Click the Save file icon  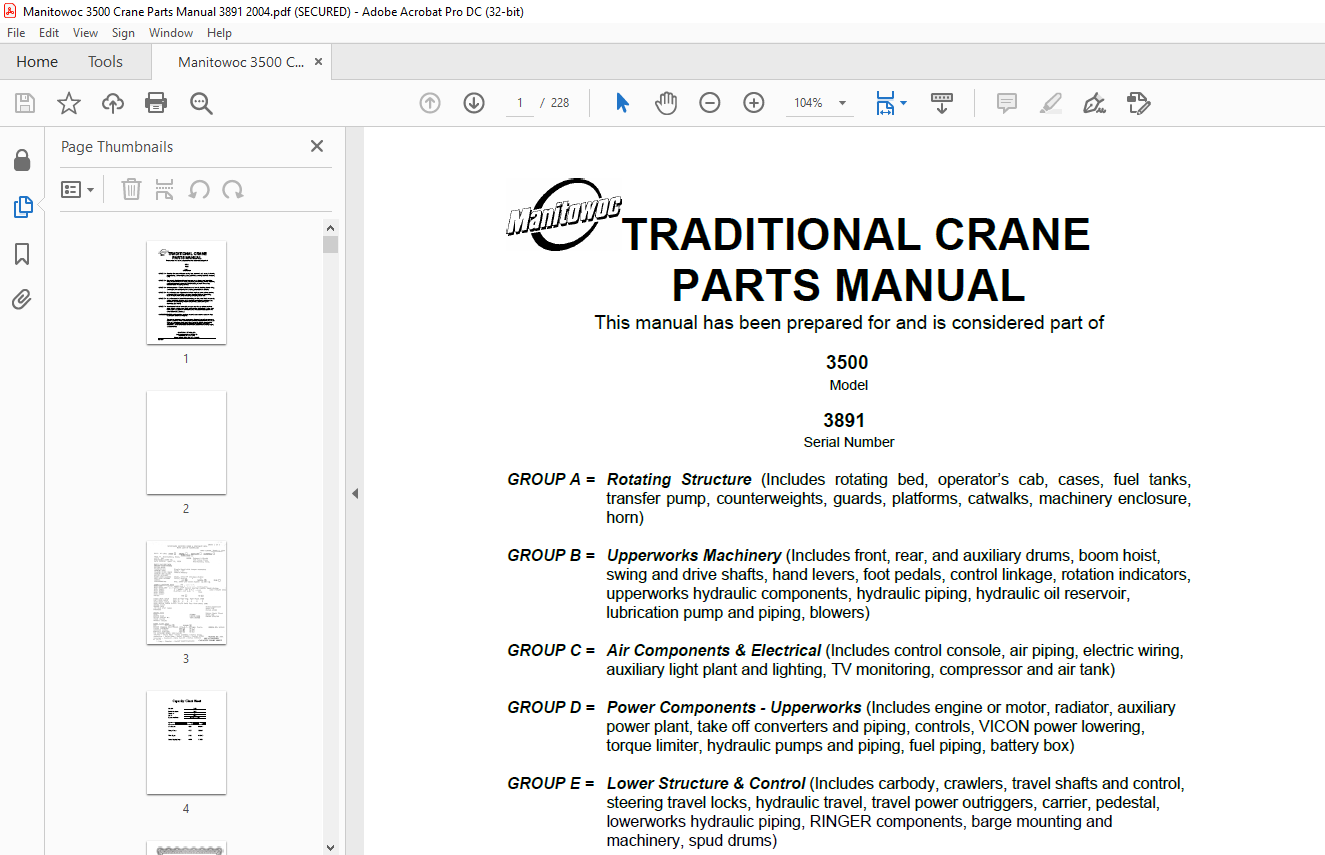pos(25,103)
